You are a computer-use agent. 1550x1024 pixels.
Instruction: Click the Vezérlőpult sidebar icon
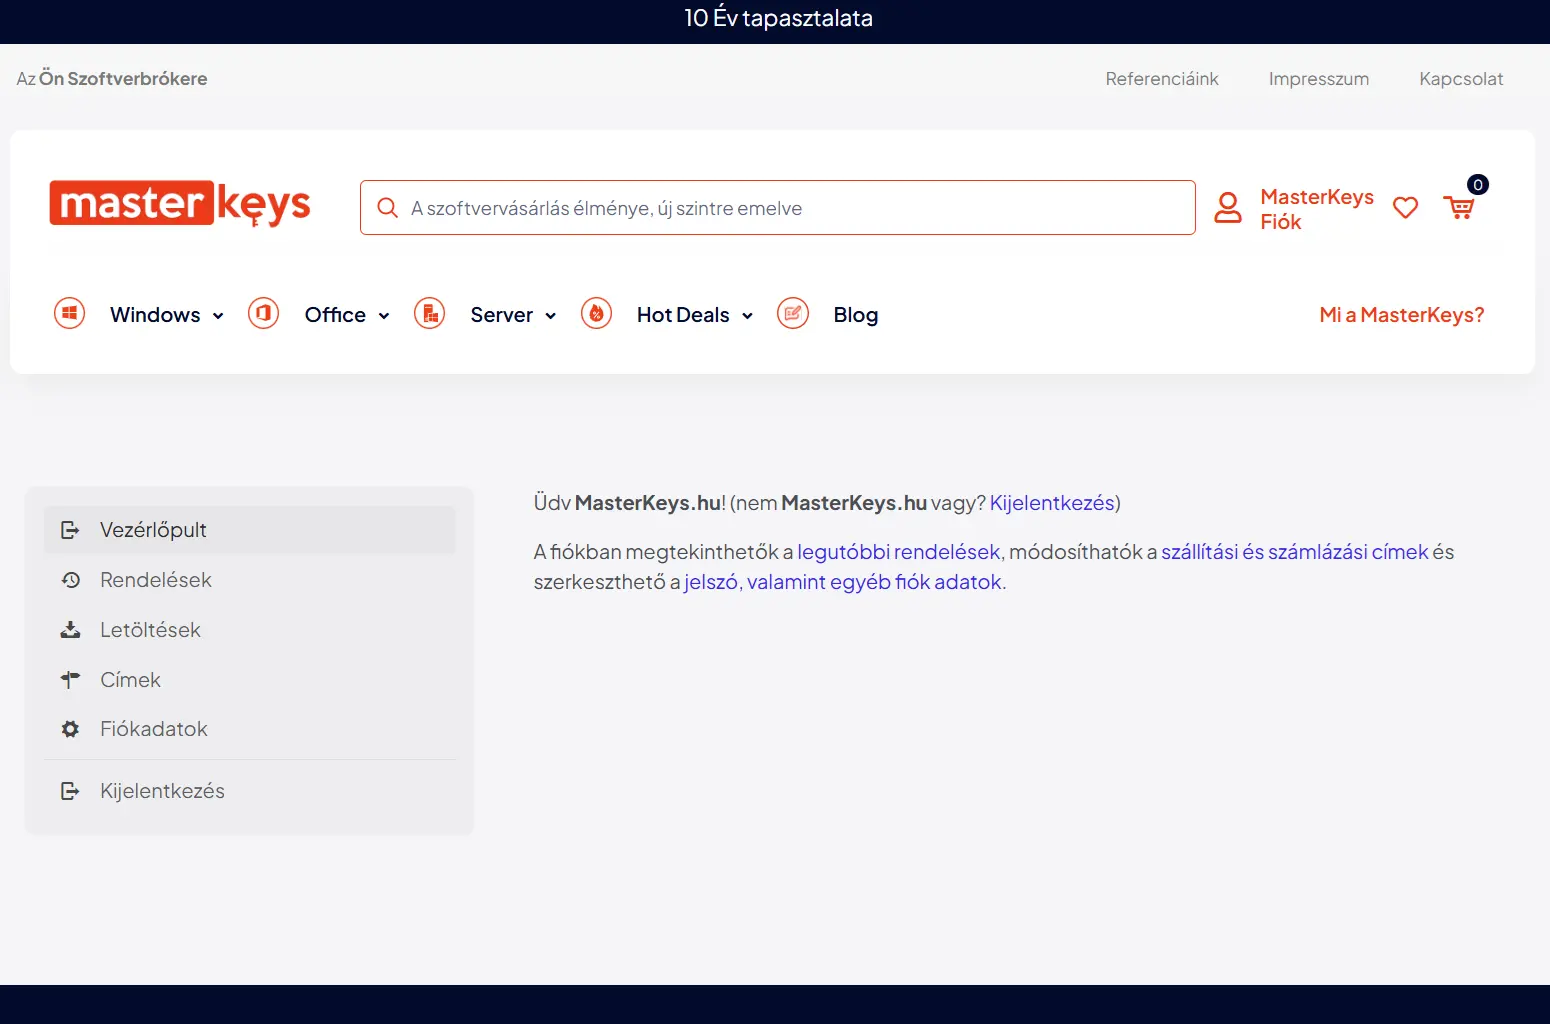pyautogui.click(x=70, y=530)
